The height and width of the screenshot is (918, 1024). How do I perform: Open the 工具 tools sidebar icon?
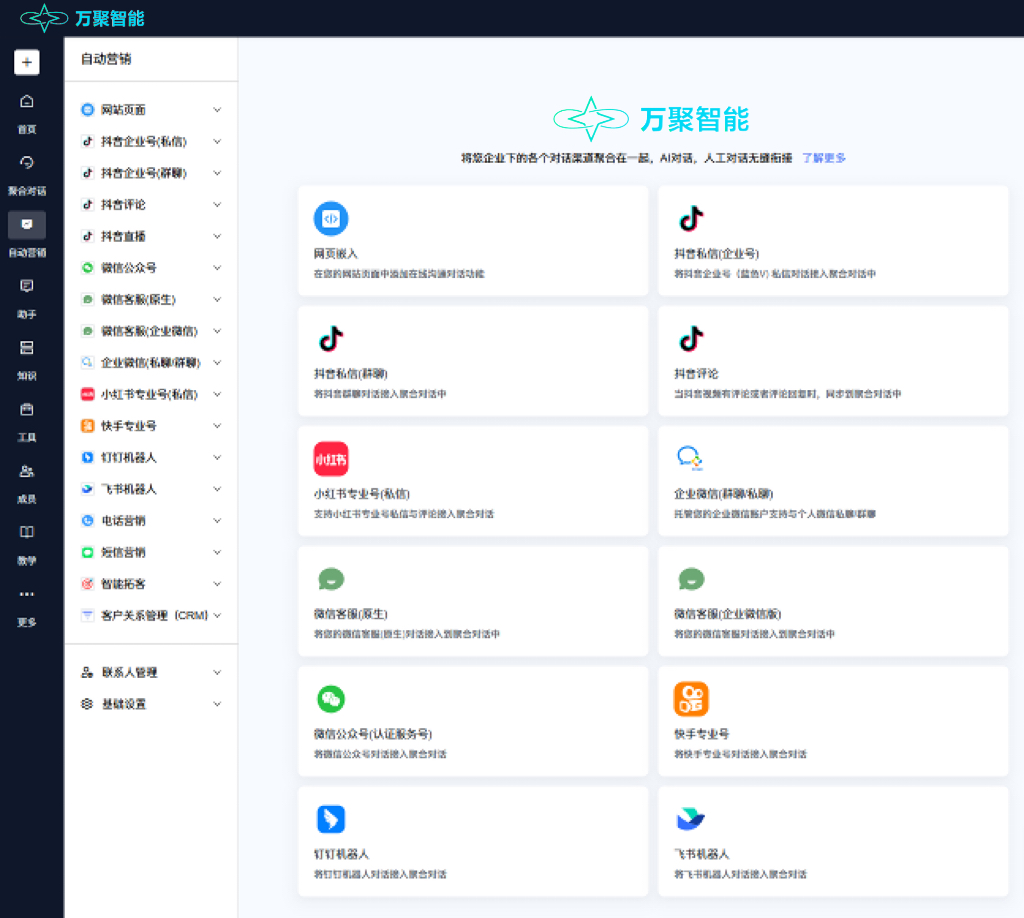27,409
